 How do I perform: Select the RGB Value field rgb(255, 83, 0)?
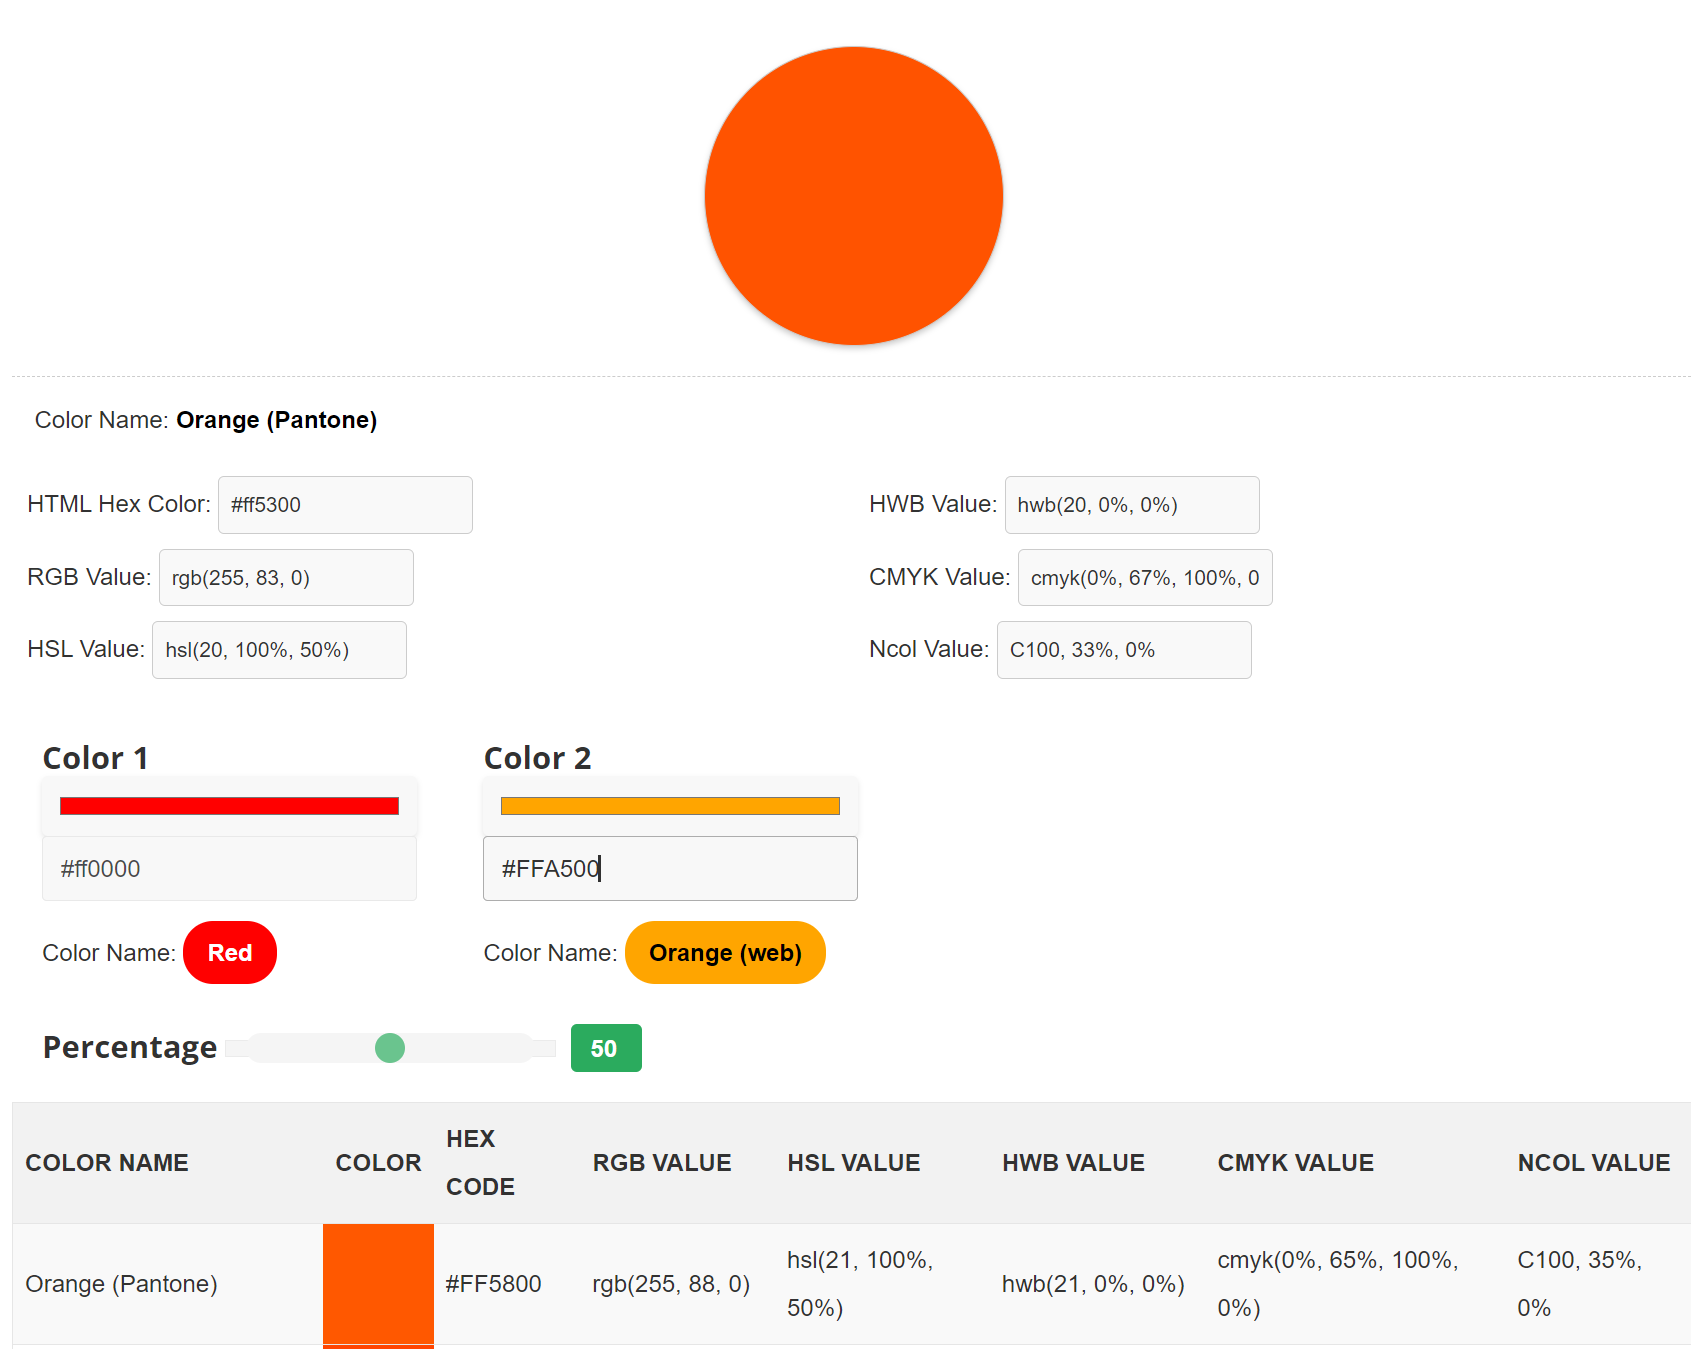click(x=286, y=578)
